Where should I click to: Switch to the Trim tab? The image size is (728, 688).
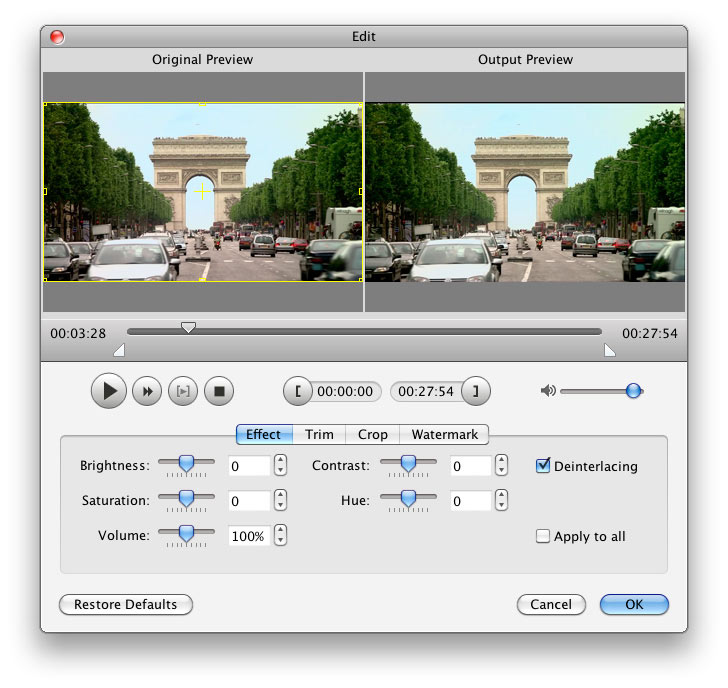[319, 435]
